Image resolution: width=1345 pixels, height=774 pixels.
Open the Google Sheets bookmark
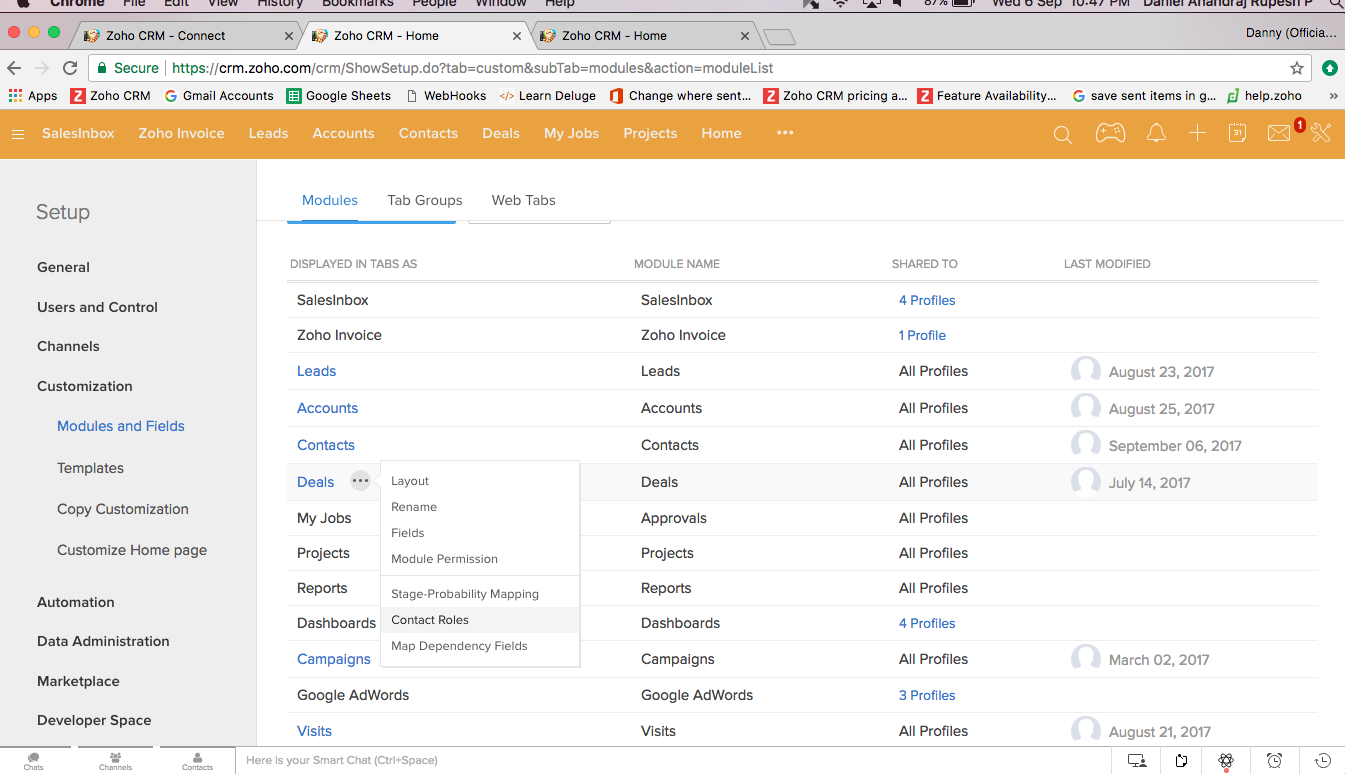click(338, 96)
